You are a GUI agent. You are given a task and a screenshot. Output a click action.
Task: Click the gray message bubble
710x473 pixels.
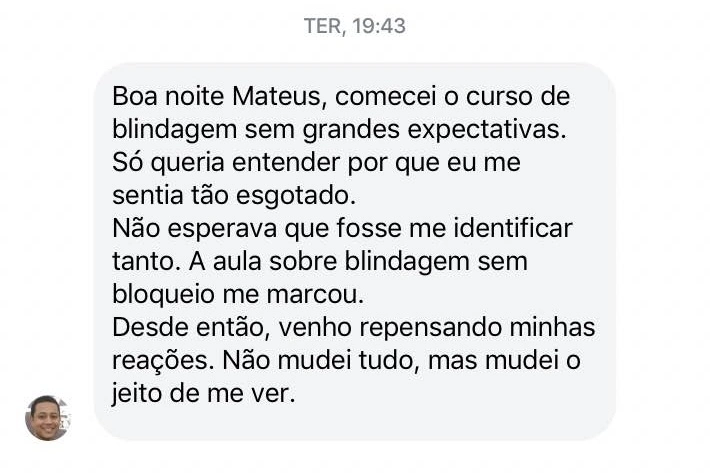[355, 250]
